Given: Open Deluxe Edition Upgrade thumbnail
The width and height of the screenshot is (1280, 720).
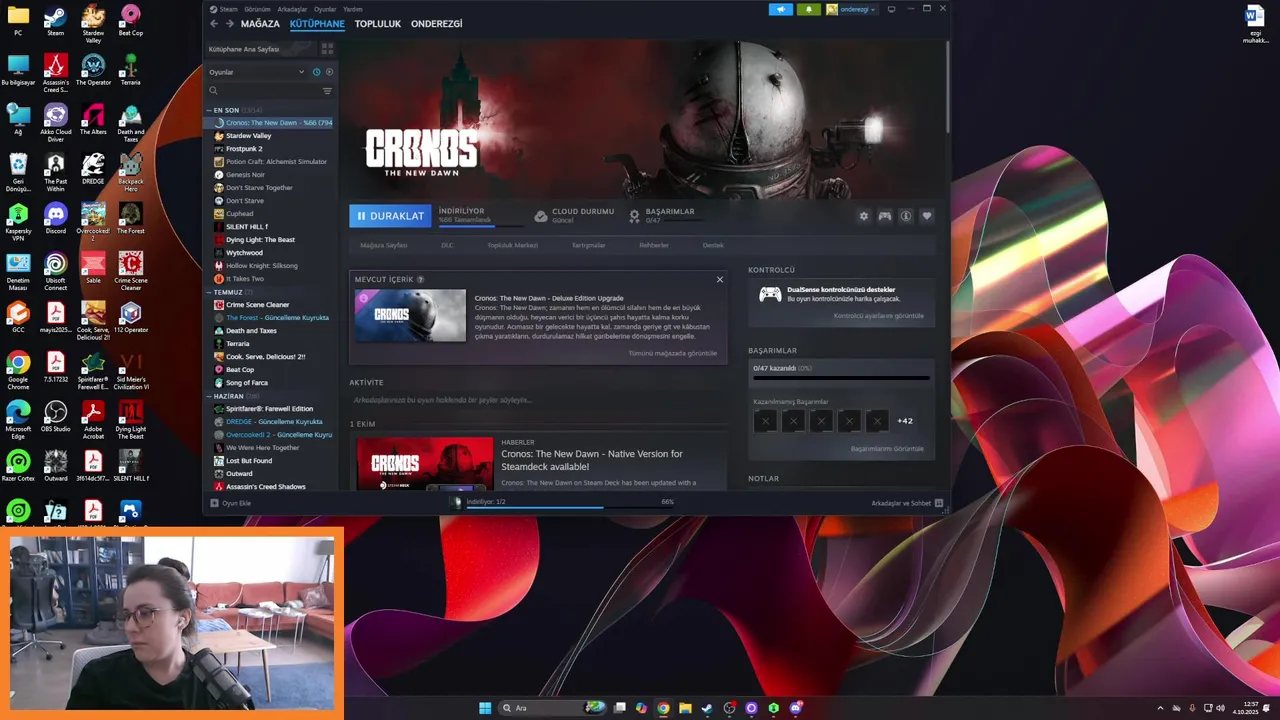Looking at the screenshot, I should pos(410,316).
